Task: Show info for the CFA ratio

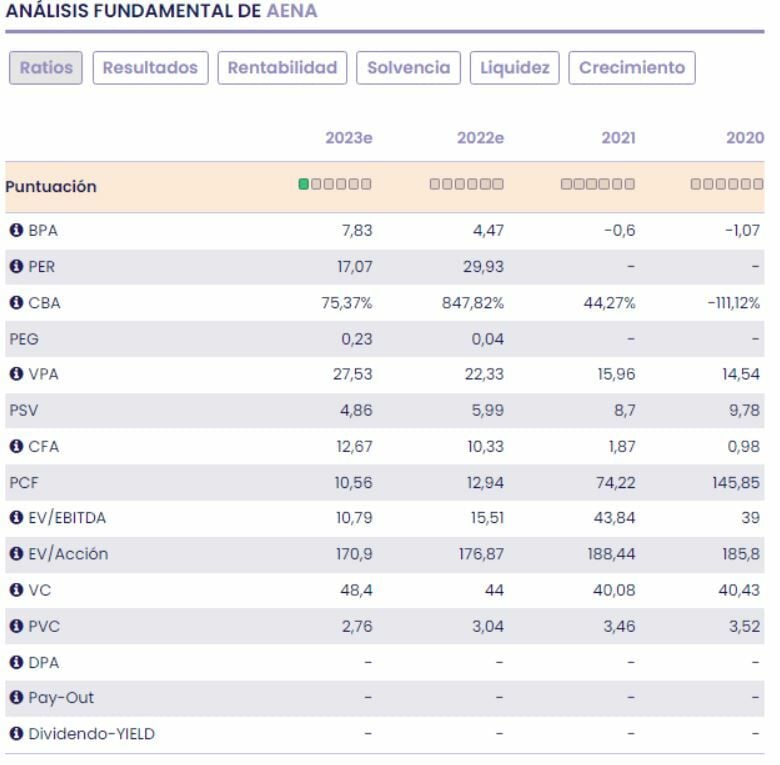Action: pos(16,446)
